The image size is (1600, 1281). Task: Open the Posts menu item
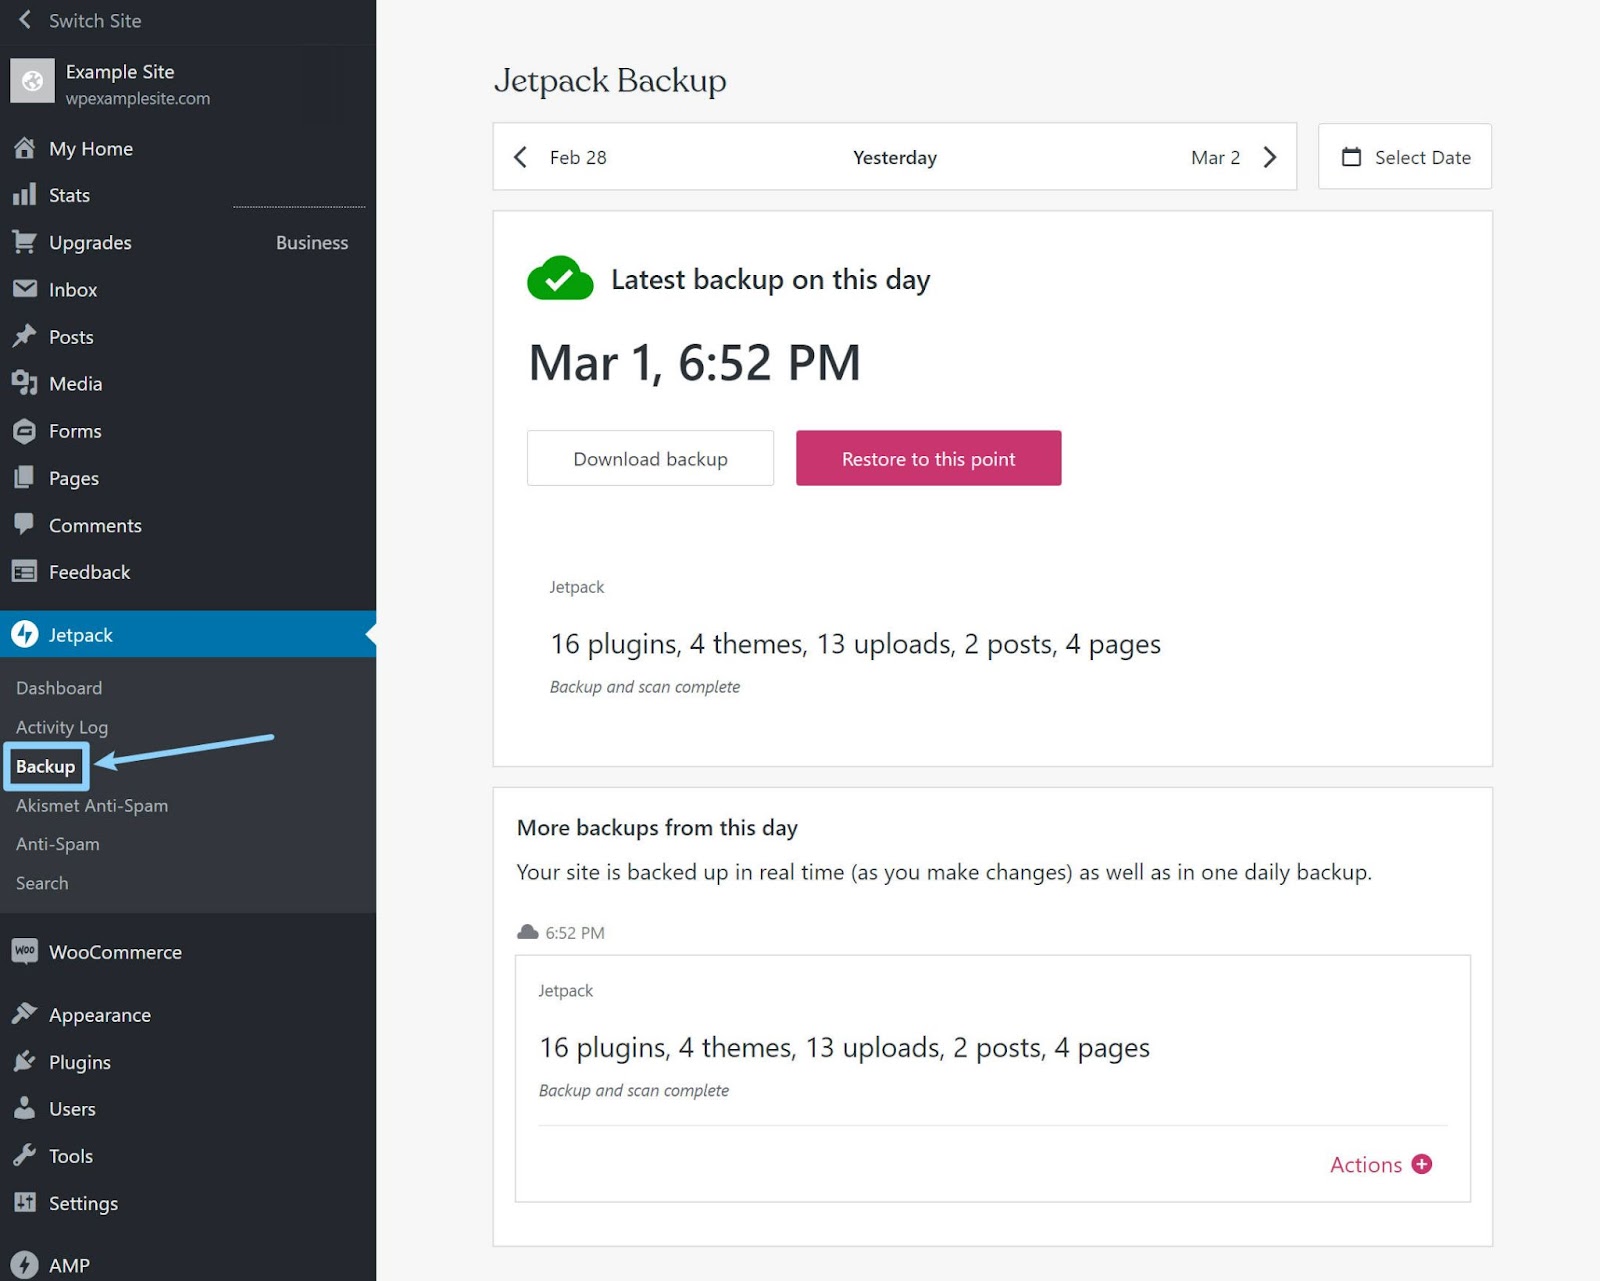tap(188, 337)
